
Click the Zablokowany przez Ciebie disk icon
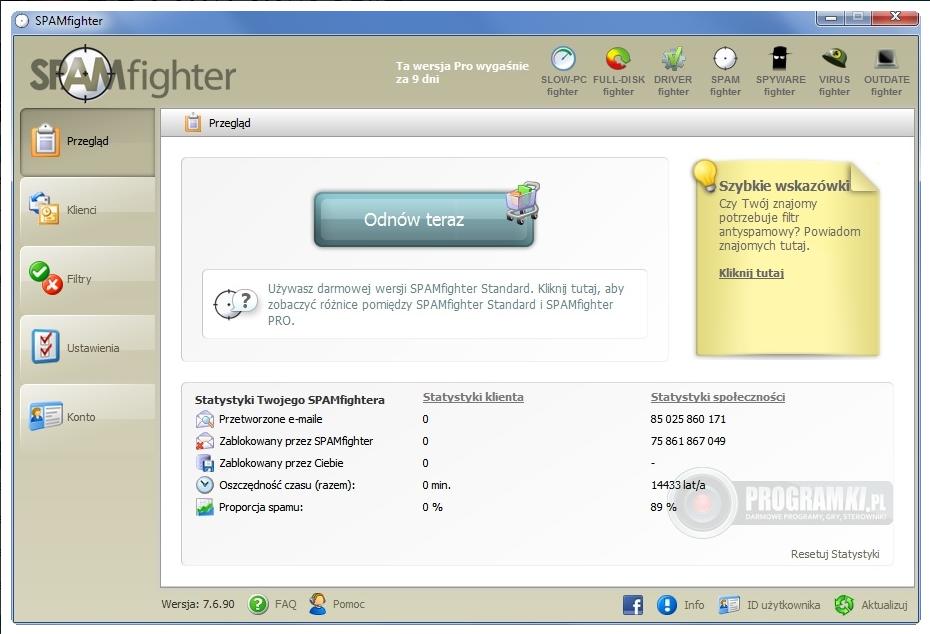click(205, 463)
